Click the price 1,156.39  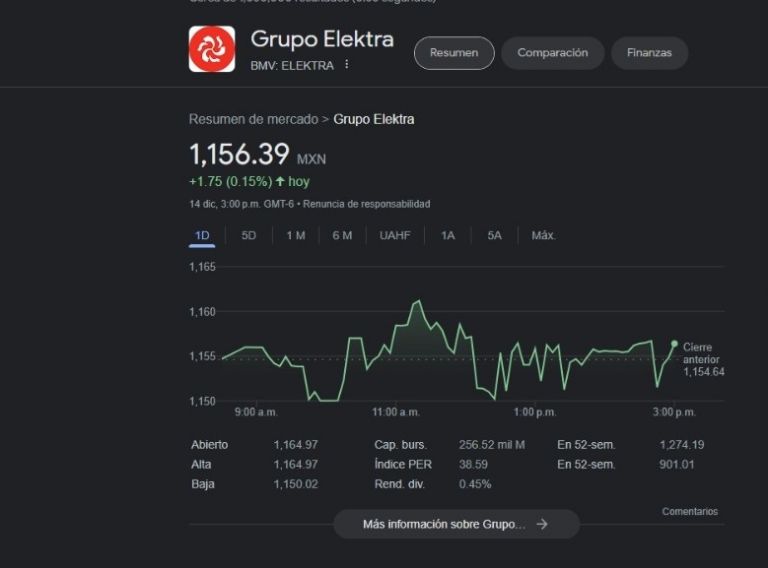pyautogui.click(x=240, y=154)
